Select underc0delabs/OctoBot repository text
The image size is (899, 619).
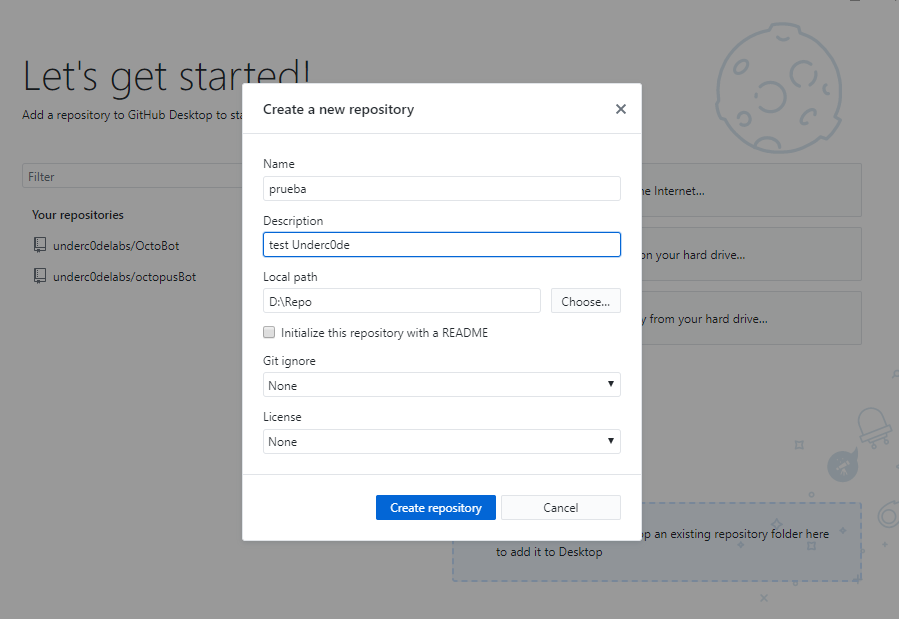(116, 246)
